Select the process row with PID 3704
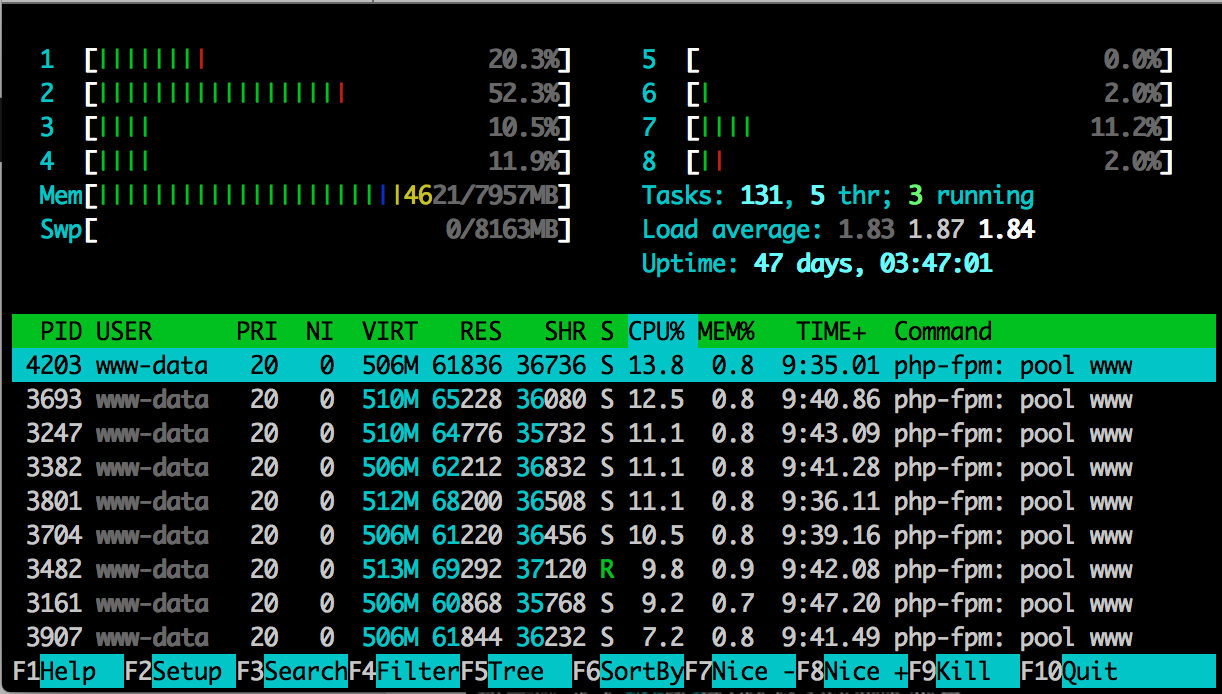 click(614, 535)
